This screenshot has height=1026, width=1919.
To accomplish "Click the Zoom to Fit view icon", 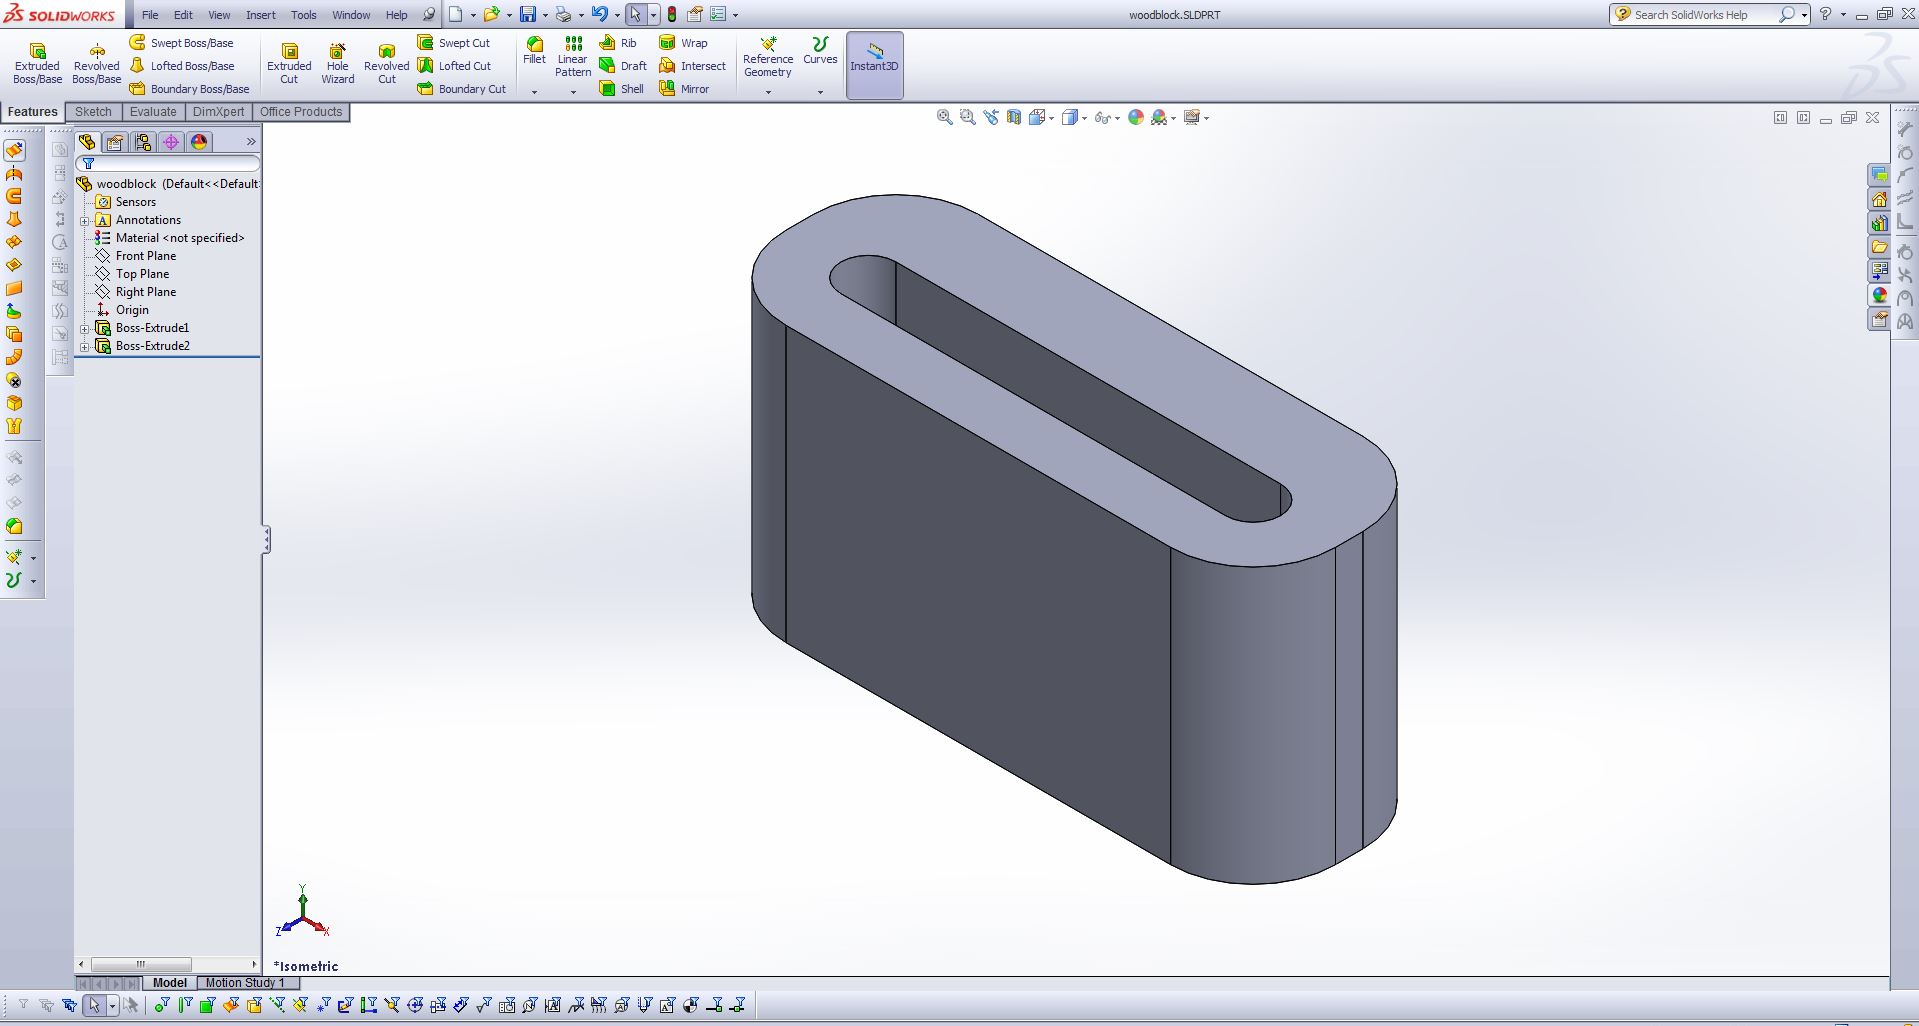I will (944, 117).
